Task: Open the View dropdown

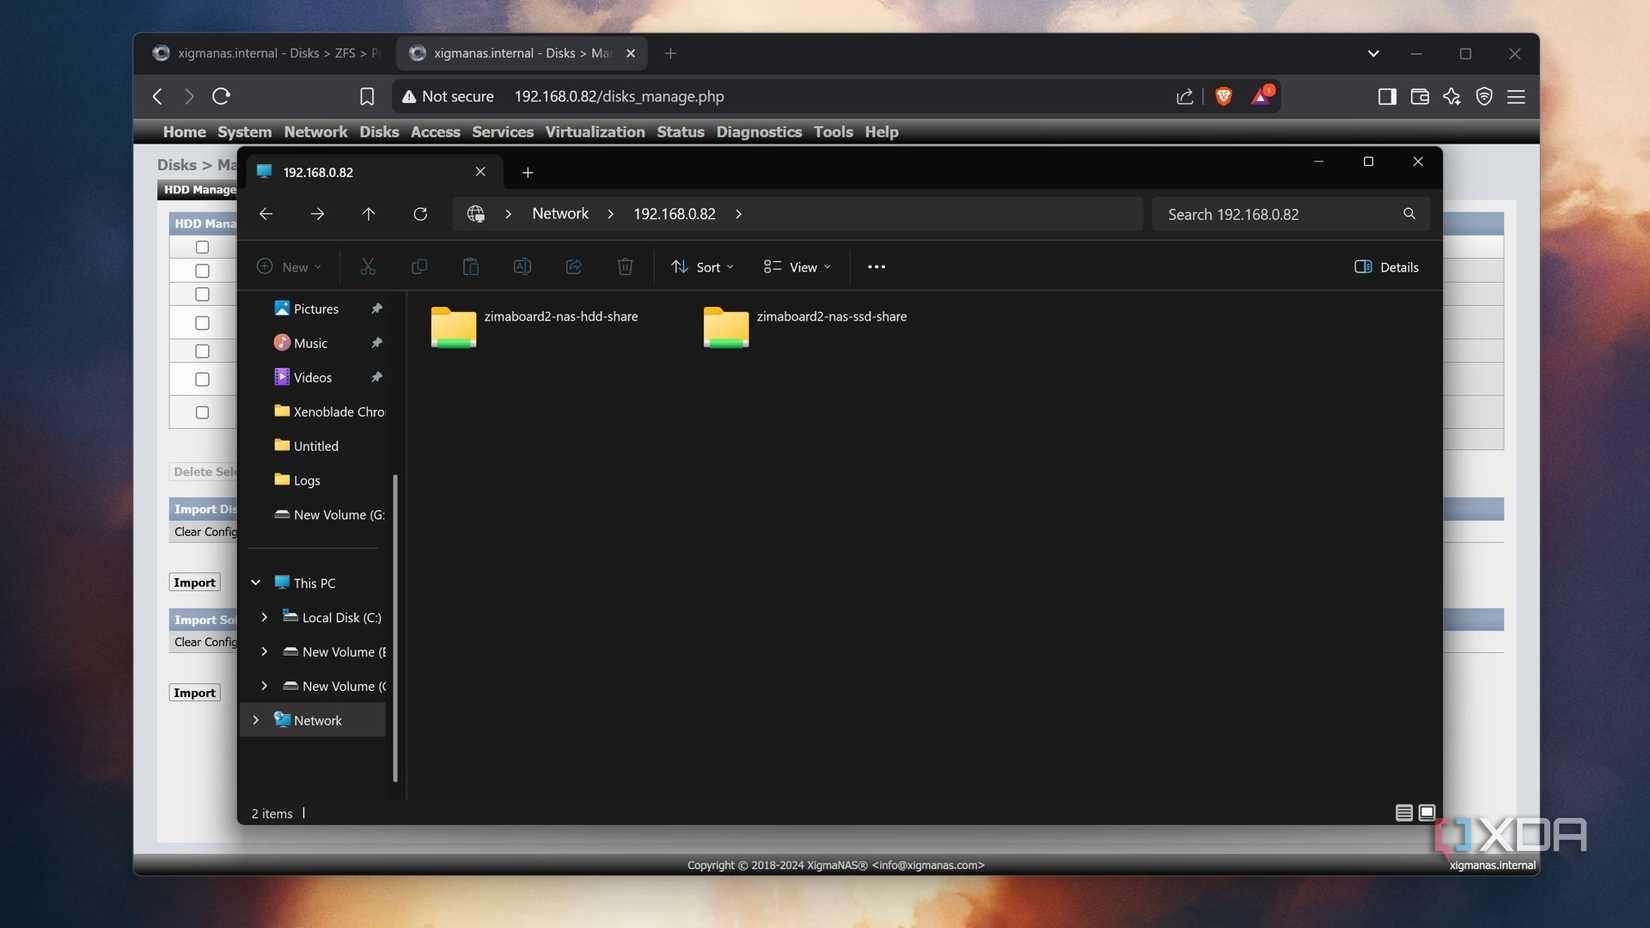Action: pos(797,267)
